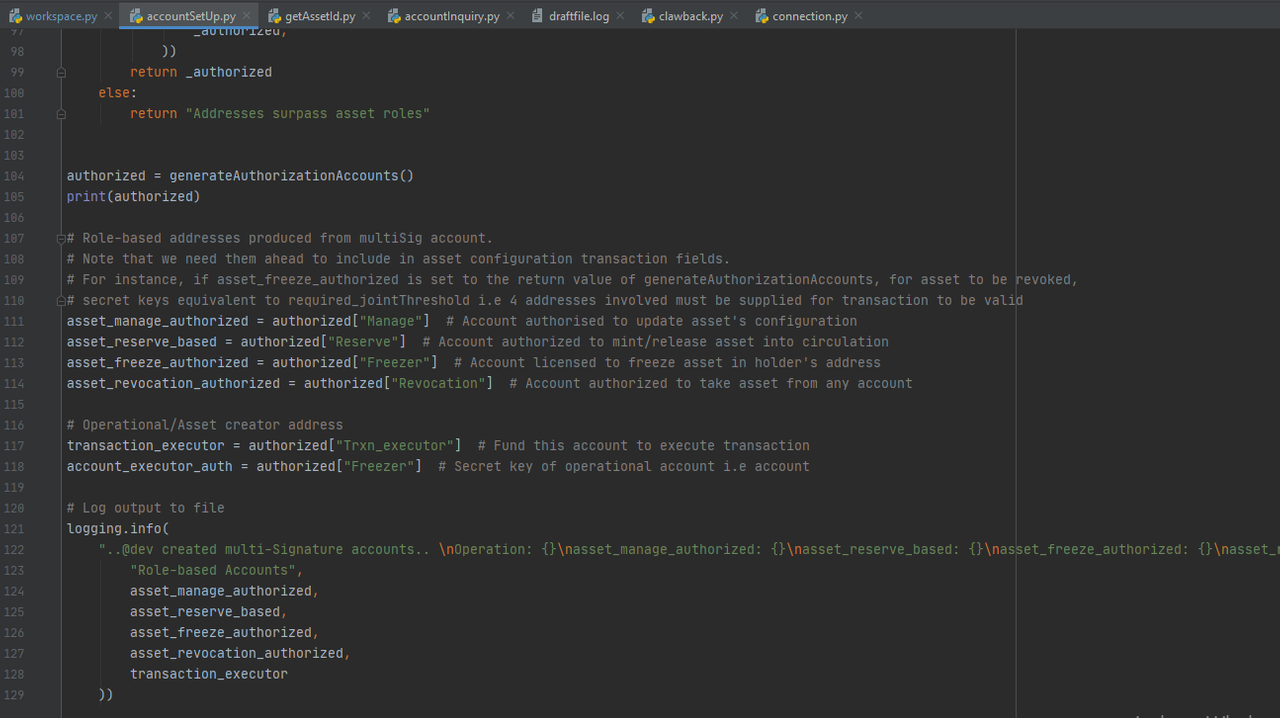The image size is (1280, 718).
Task: Collapse the comment block starting at line 107
Action: click(61, 239)
